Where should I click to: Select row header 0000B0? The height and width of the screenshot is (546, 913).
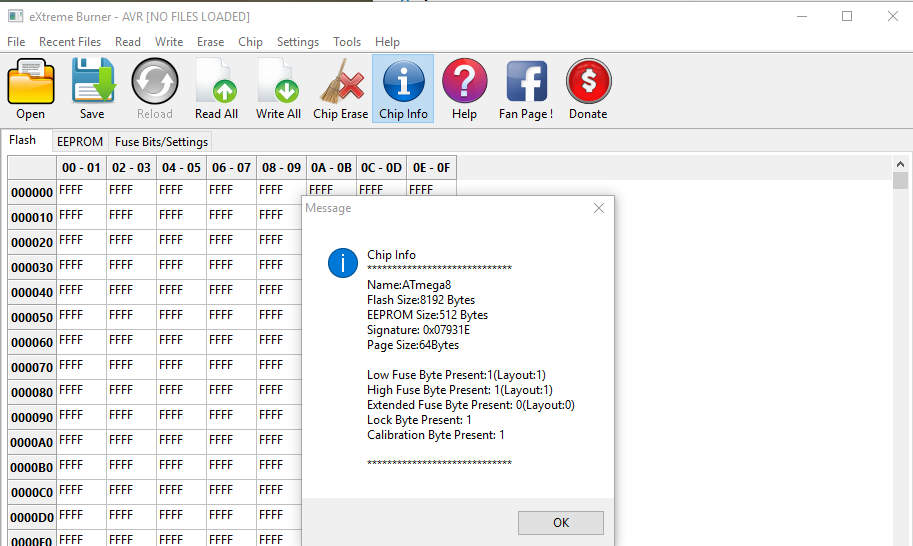point(32,468)
